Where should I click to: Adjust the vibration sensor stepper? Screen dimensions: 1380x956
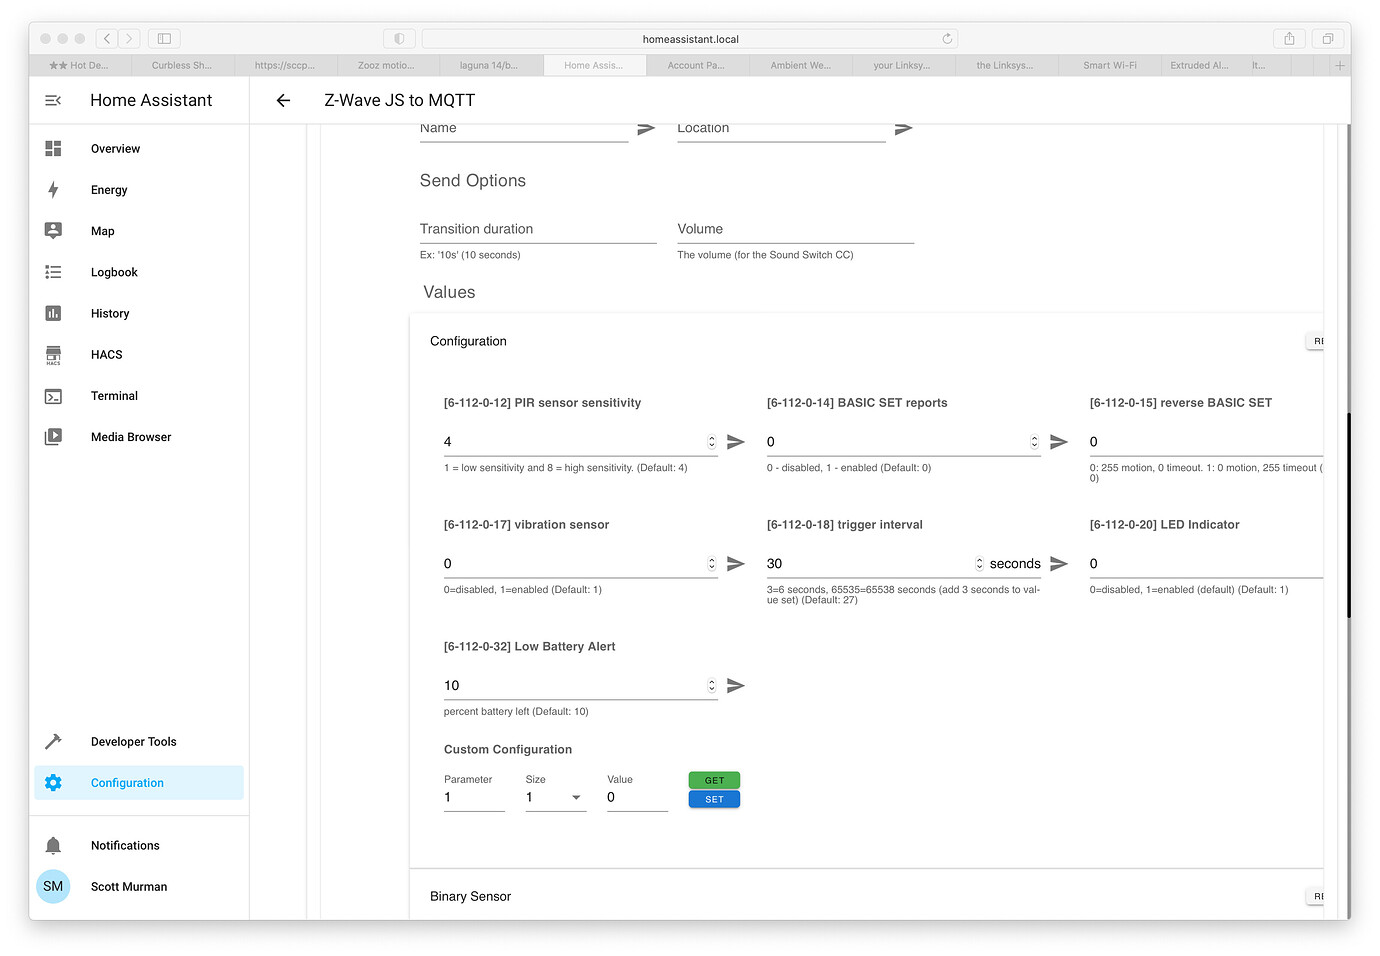712,564
